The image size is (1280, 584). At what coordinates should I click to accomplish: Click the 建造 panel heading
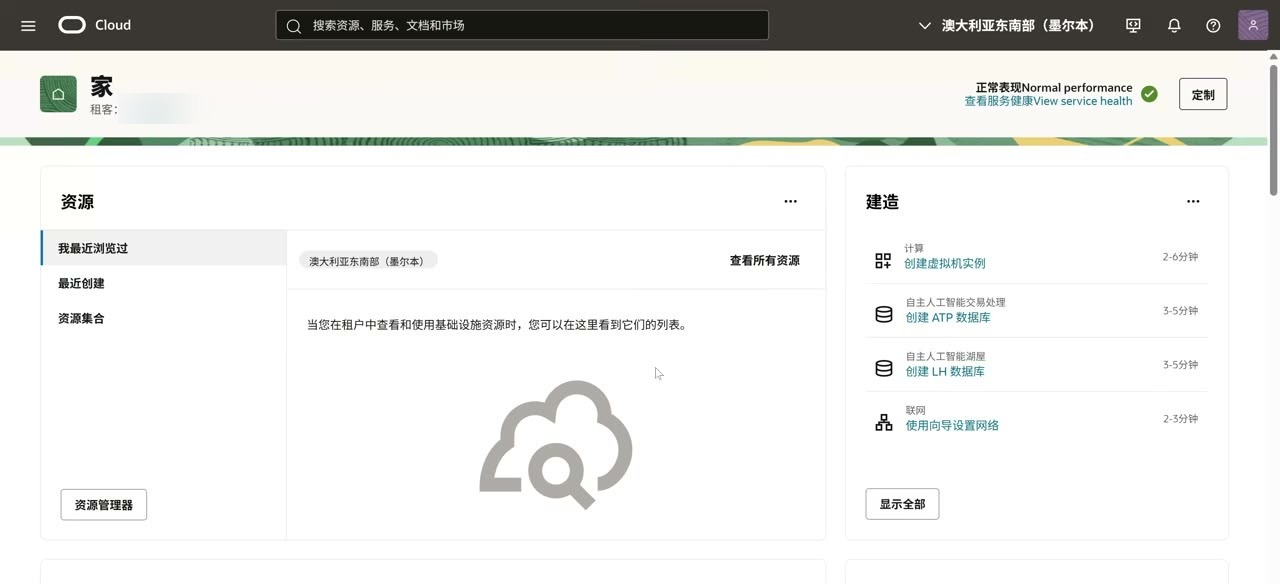[882, 202]
